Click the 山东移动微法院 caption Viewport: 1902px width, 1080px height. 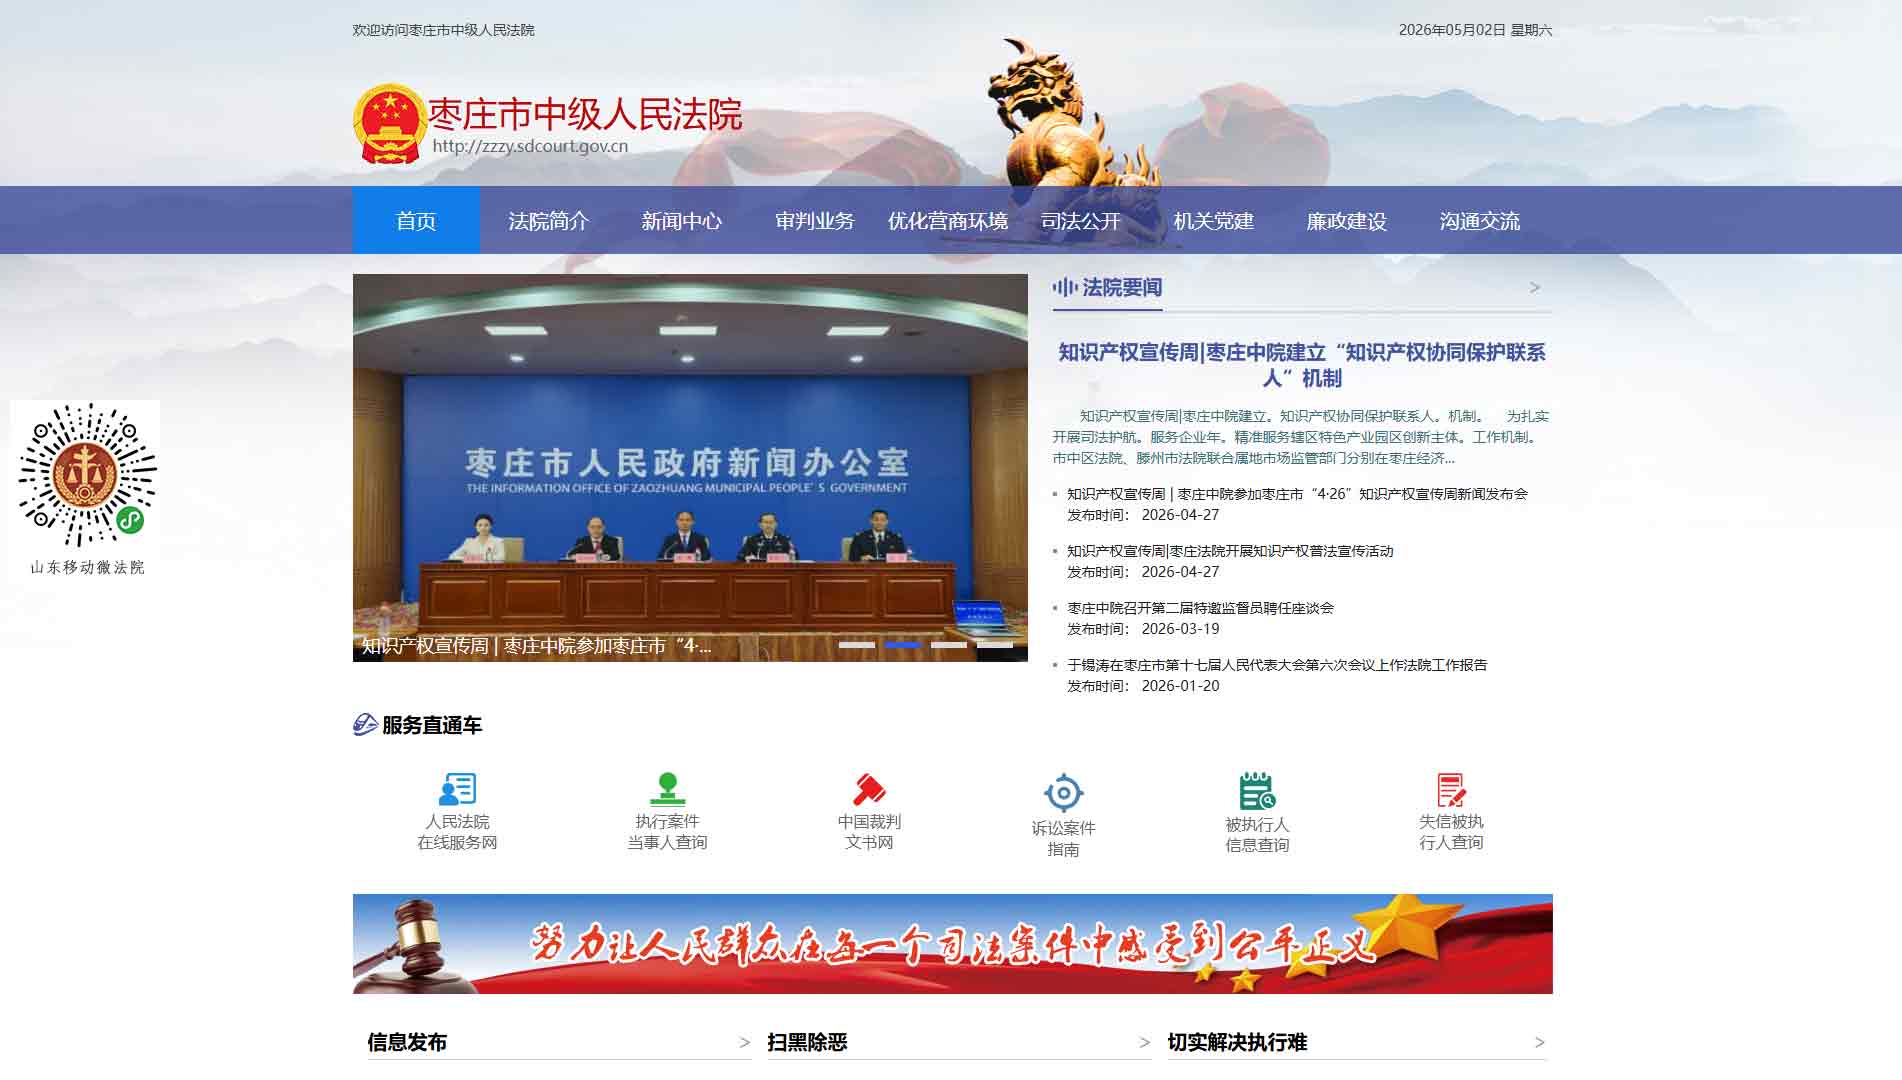coord(87,567)
